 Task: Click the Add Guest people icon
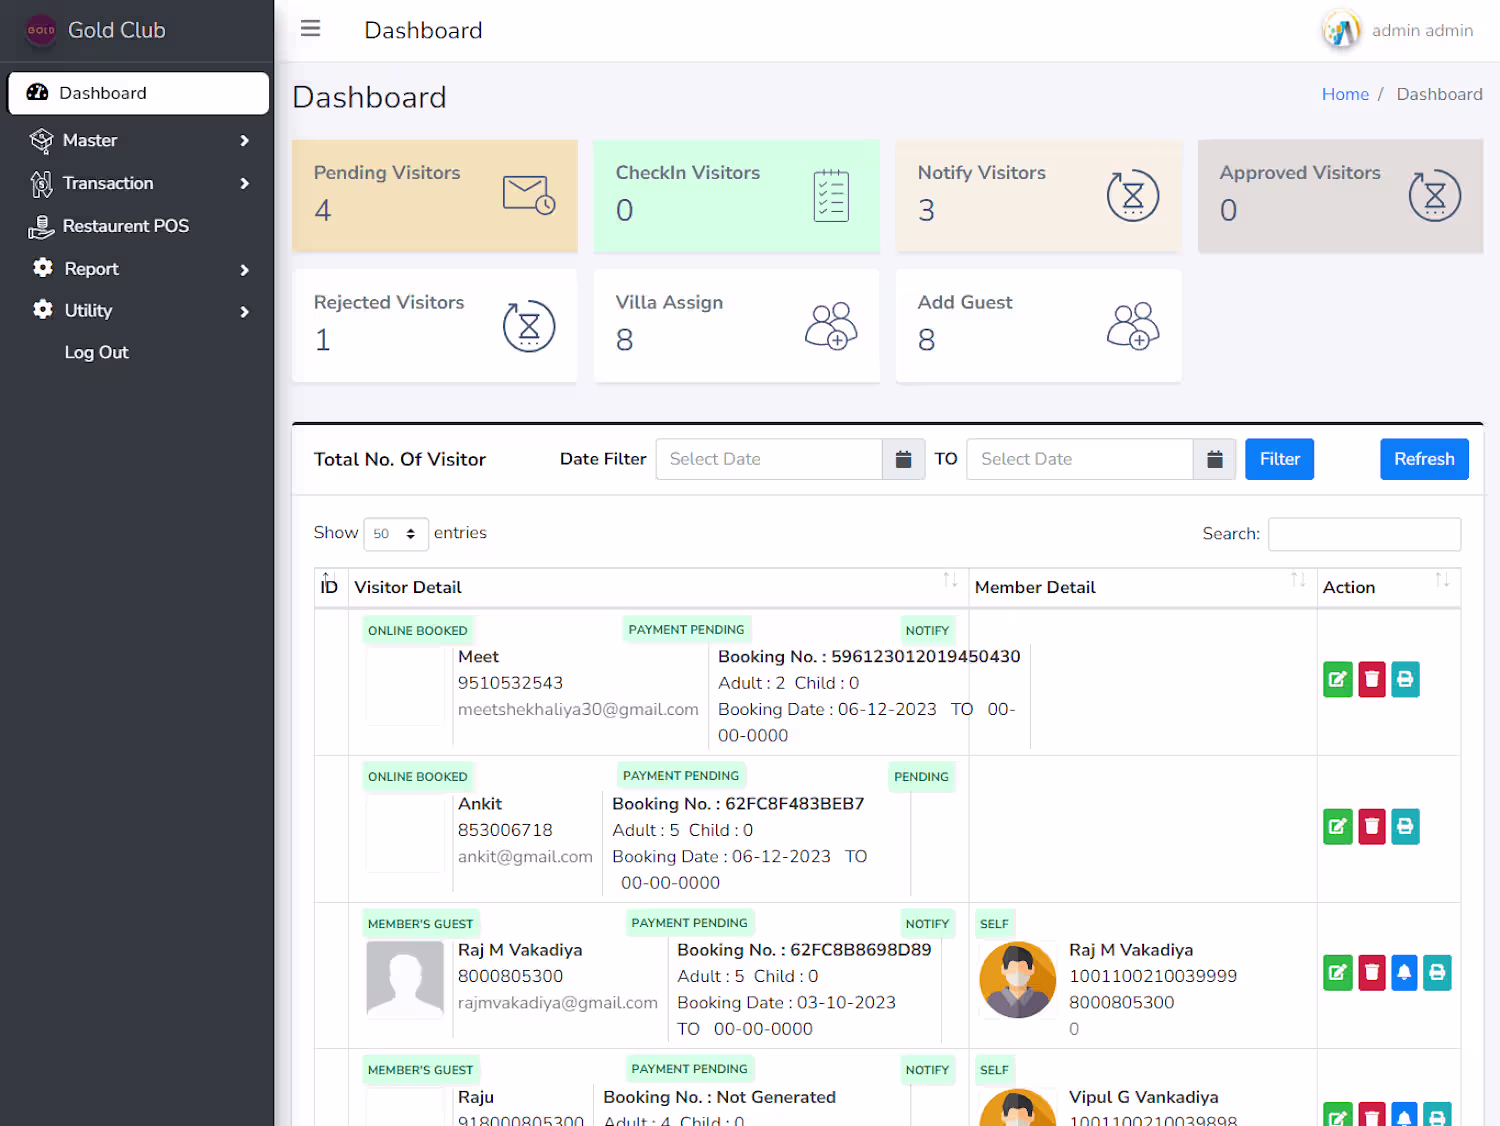click(x=1133, y=325)
